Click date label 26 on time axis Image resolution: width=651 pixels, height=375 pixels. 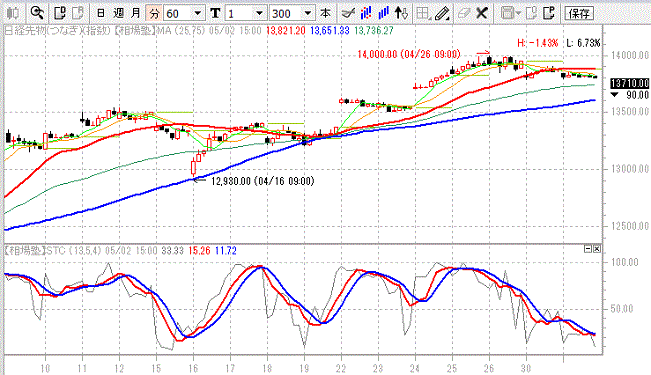[489, 368]
